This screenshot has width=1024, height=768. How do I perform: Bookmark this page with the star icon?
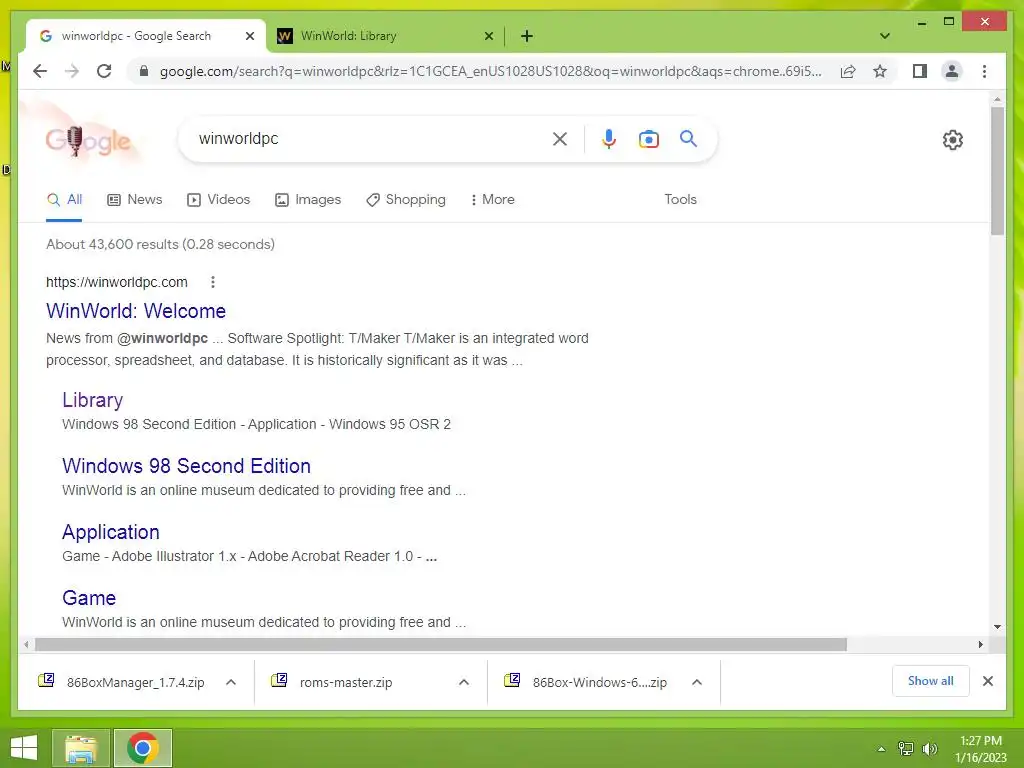880,71
